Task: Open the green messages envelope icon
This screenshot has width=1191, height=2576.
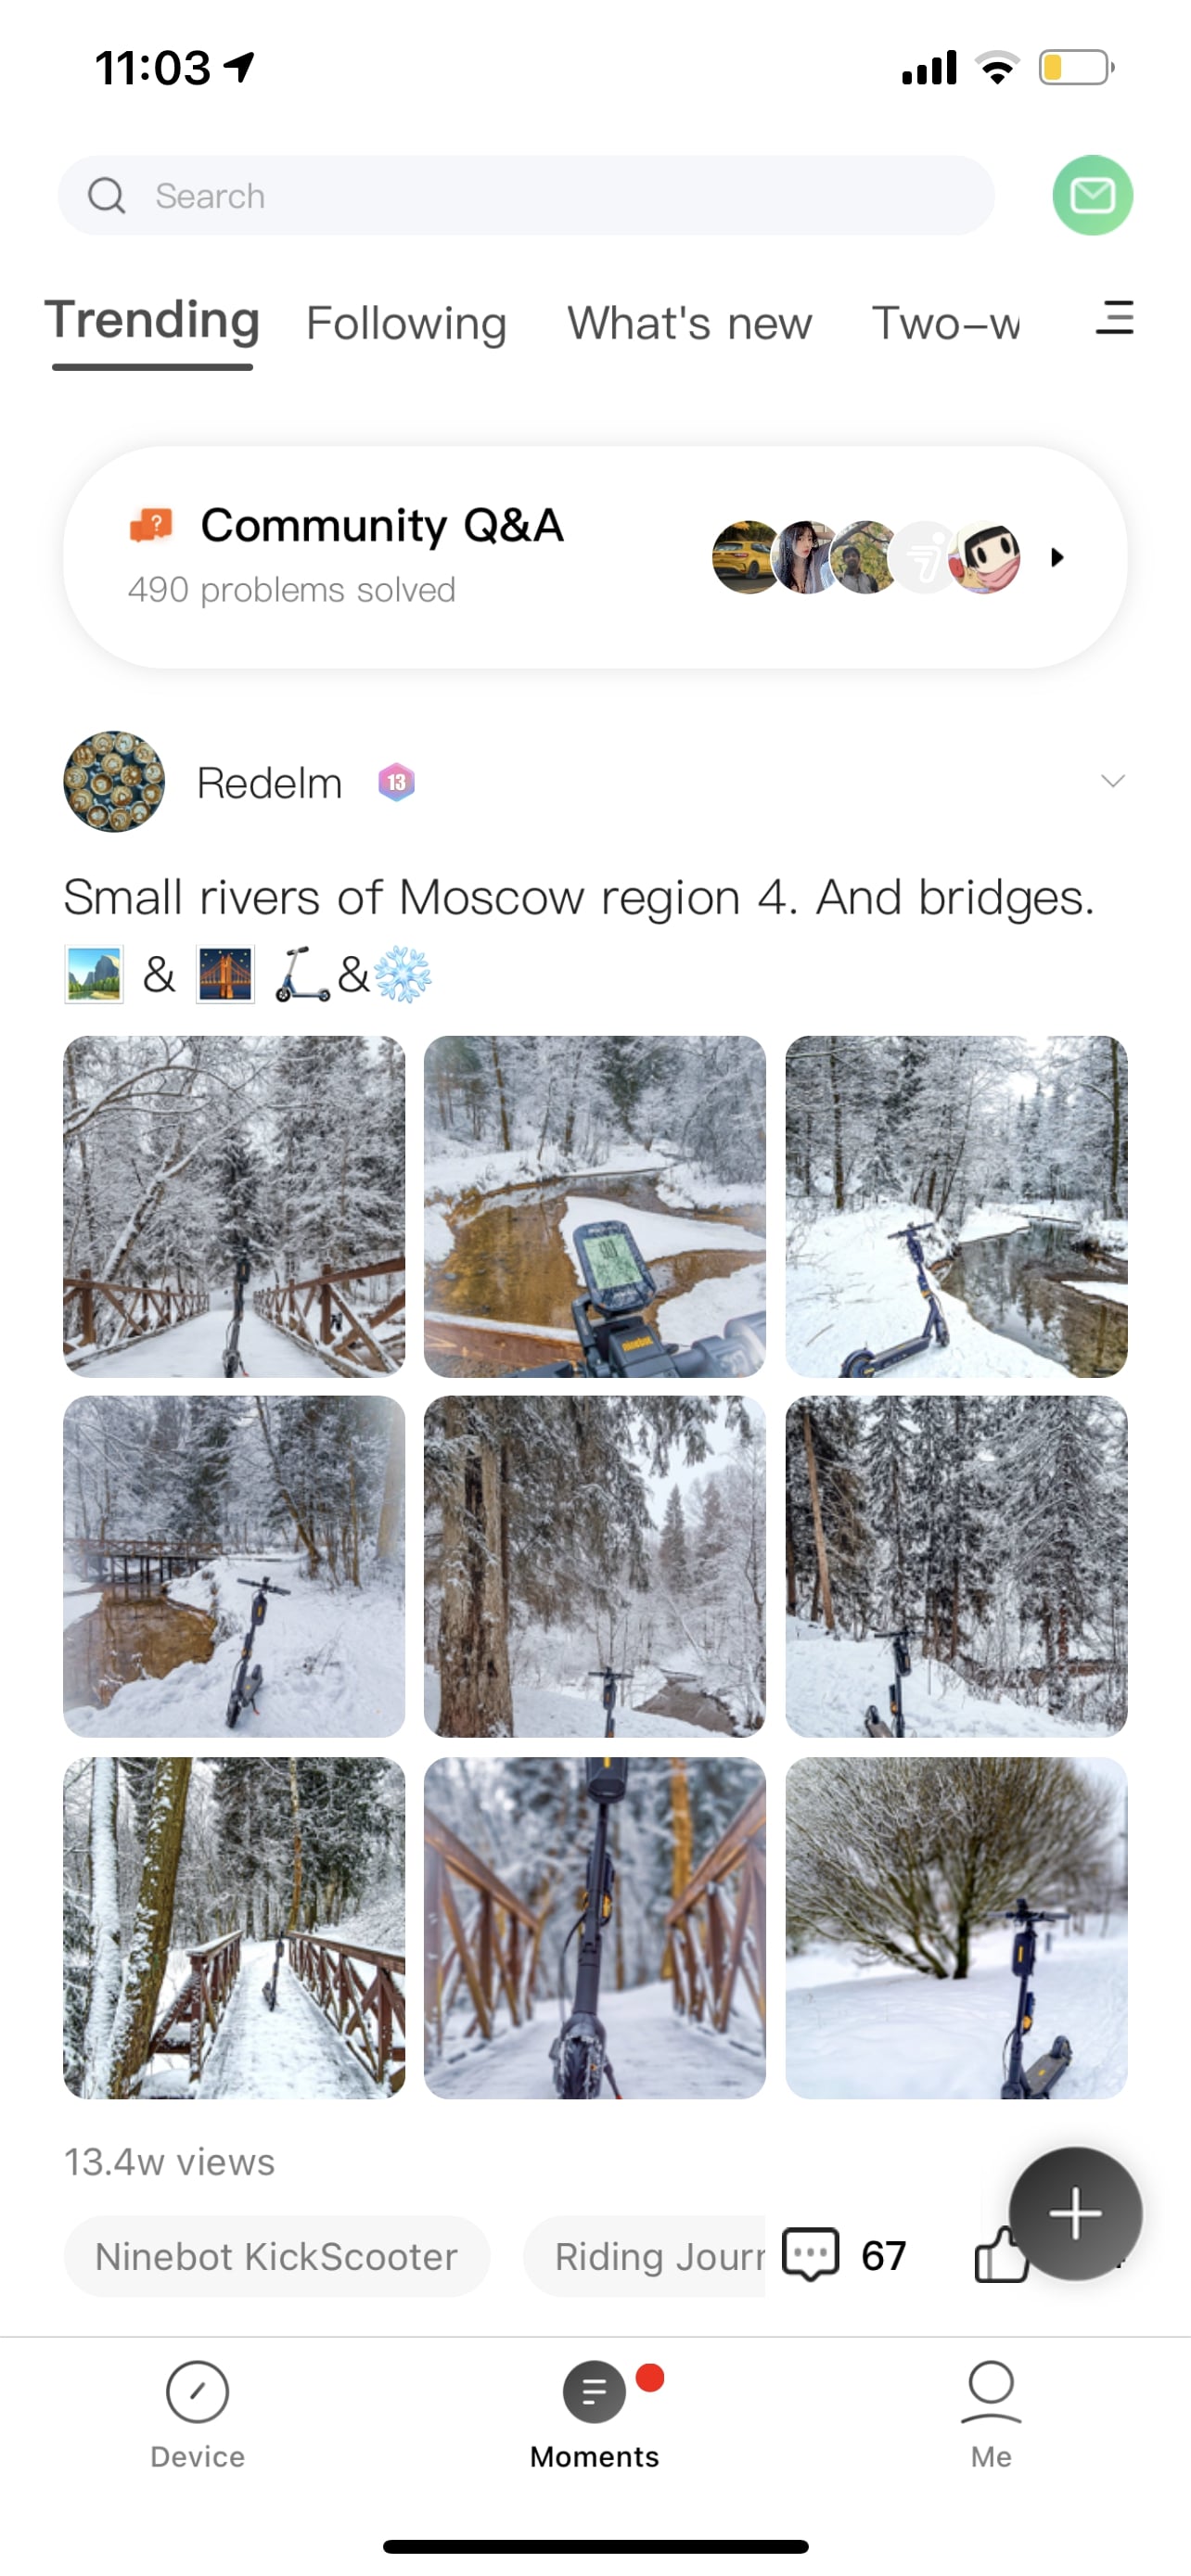Action: [x=1092, y=195]
